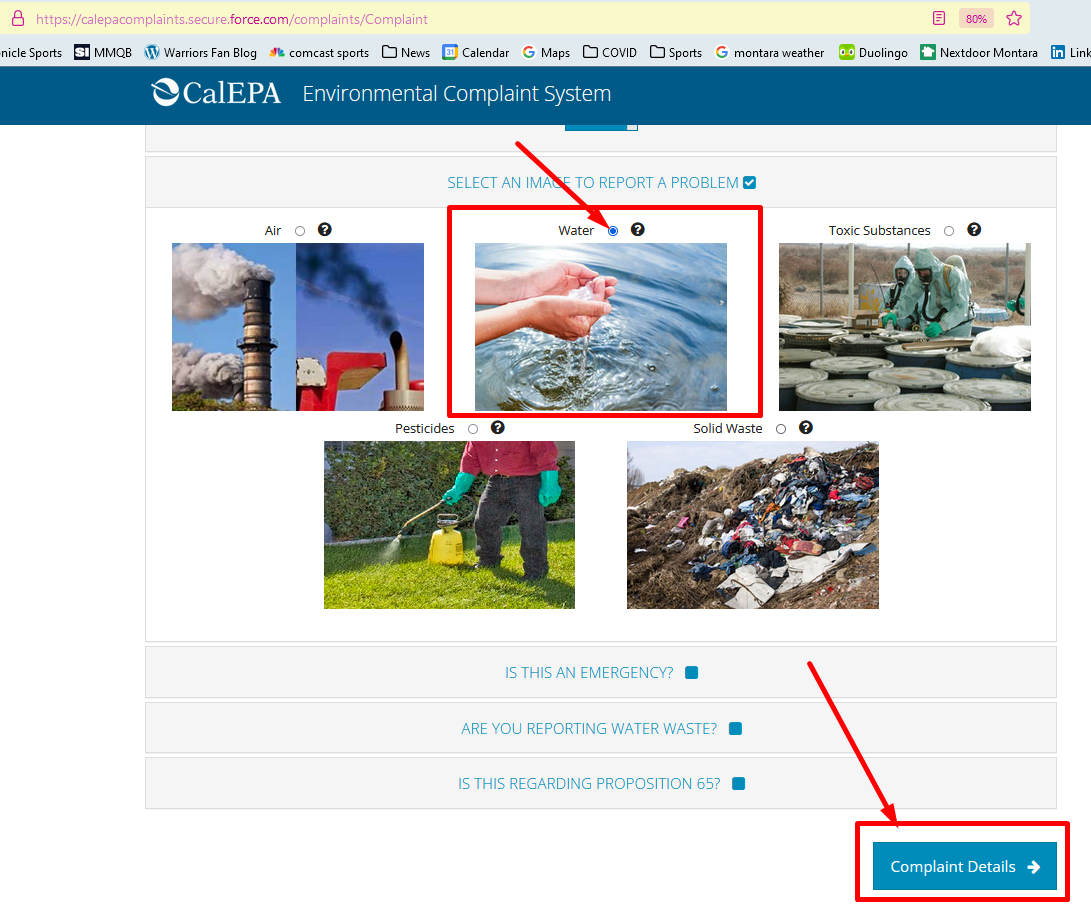This screenshot has height=910, width=1091.
Task: Select the Pesticides radio button
Action: click(x=473, y=429)
